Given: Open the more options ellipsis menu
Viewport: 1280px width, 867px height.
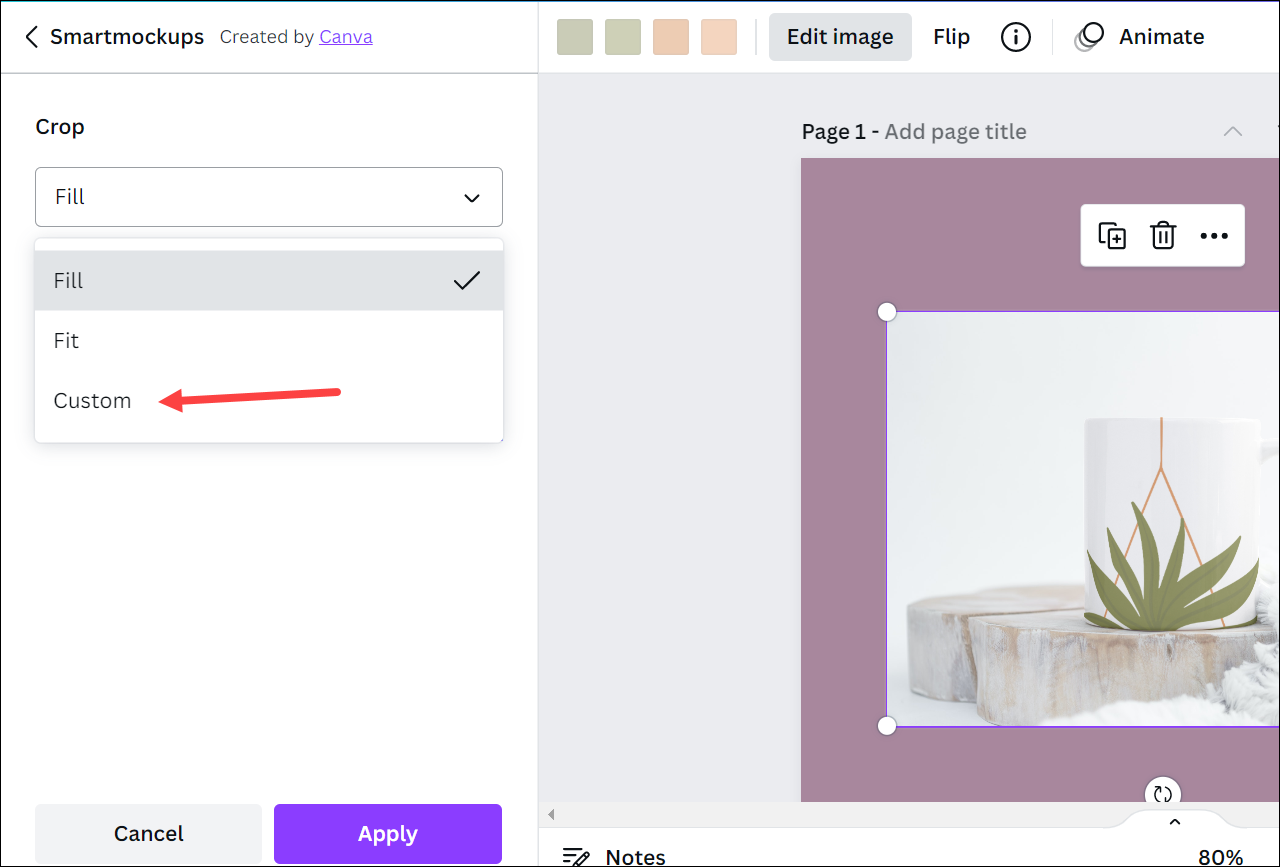Looking at the screenshot, I should [x=1214, y=236].
